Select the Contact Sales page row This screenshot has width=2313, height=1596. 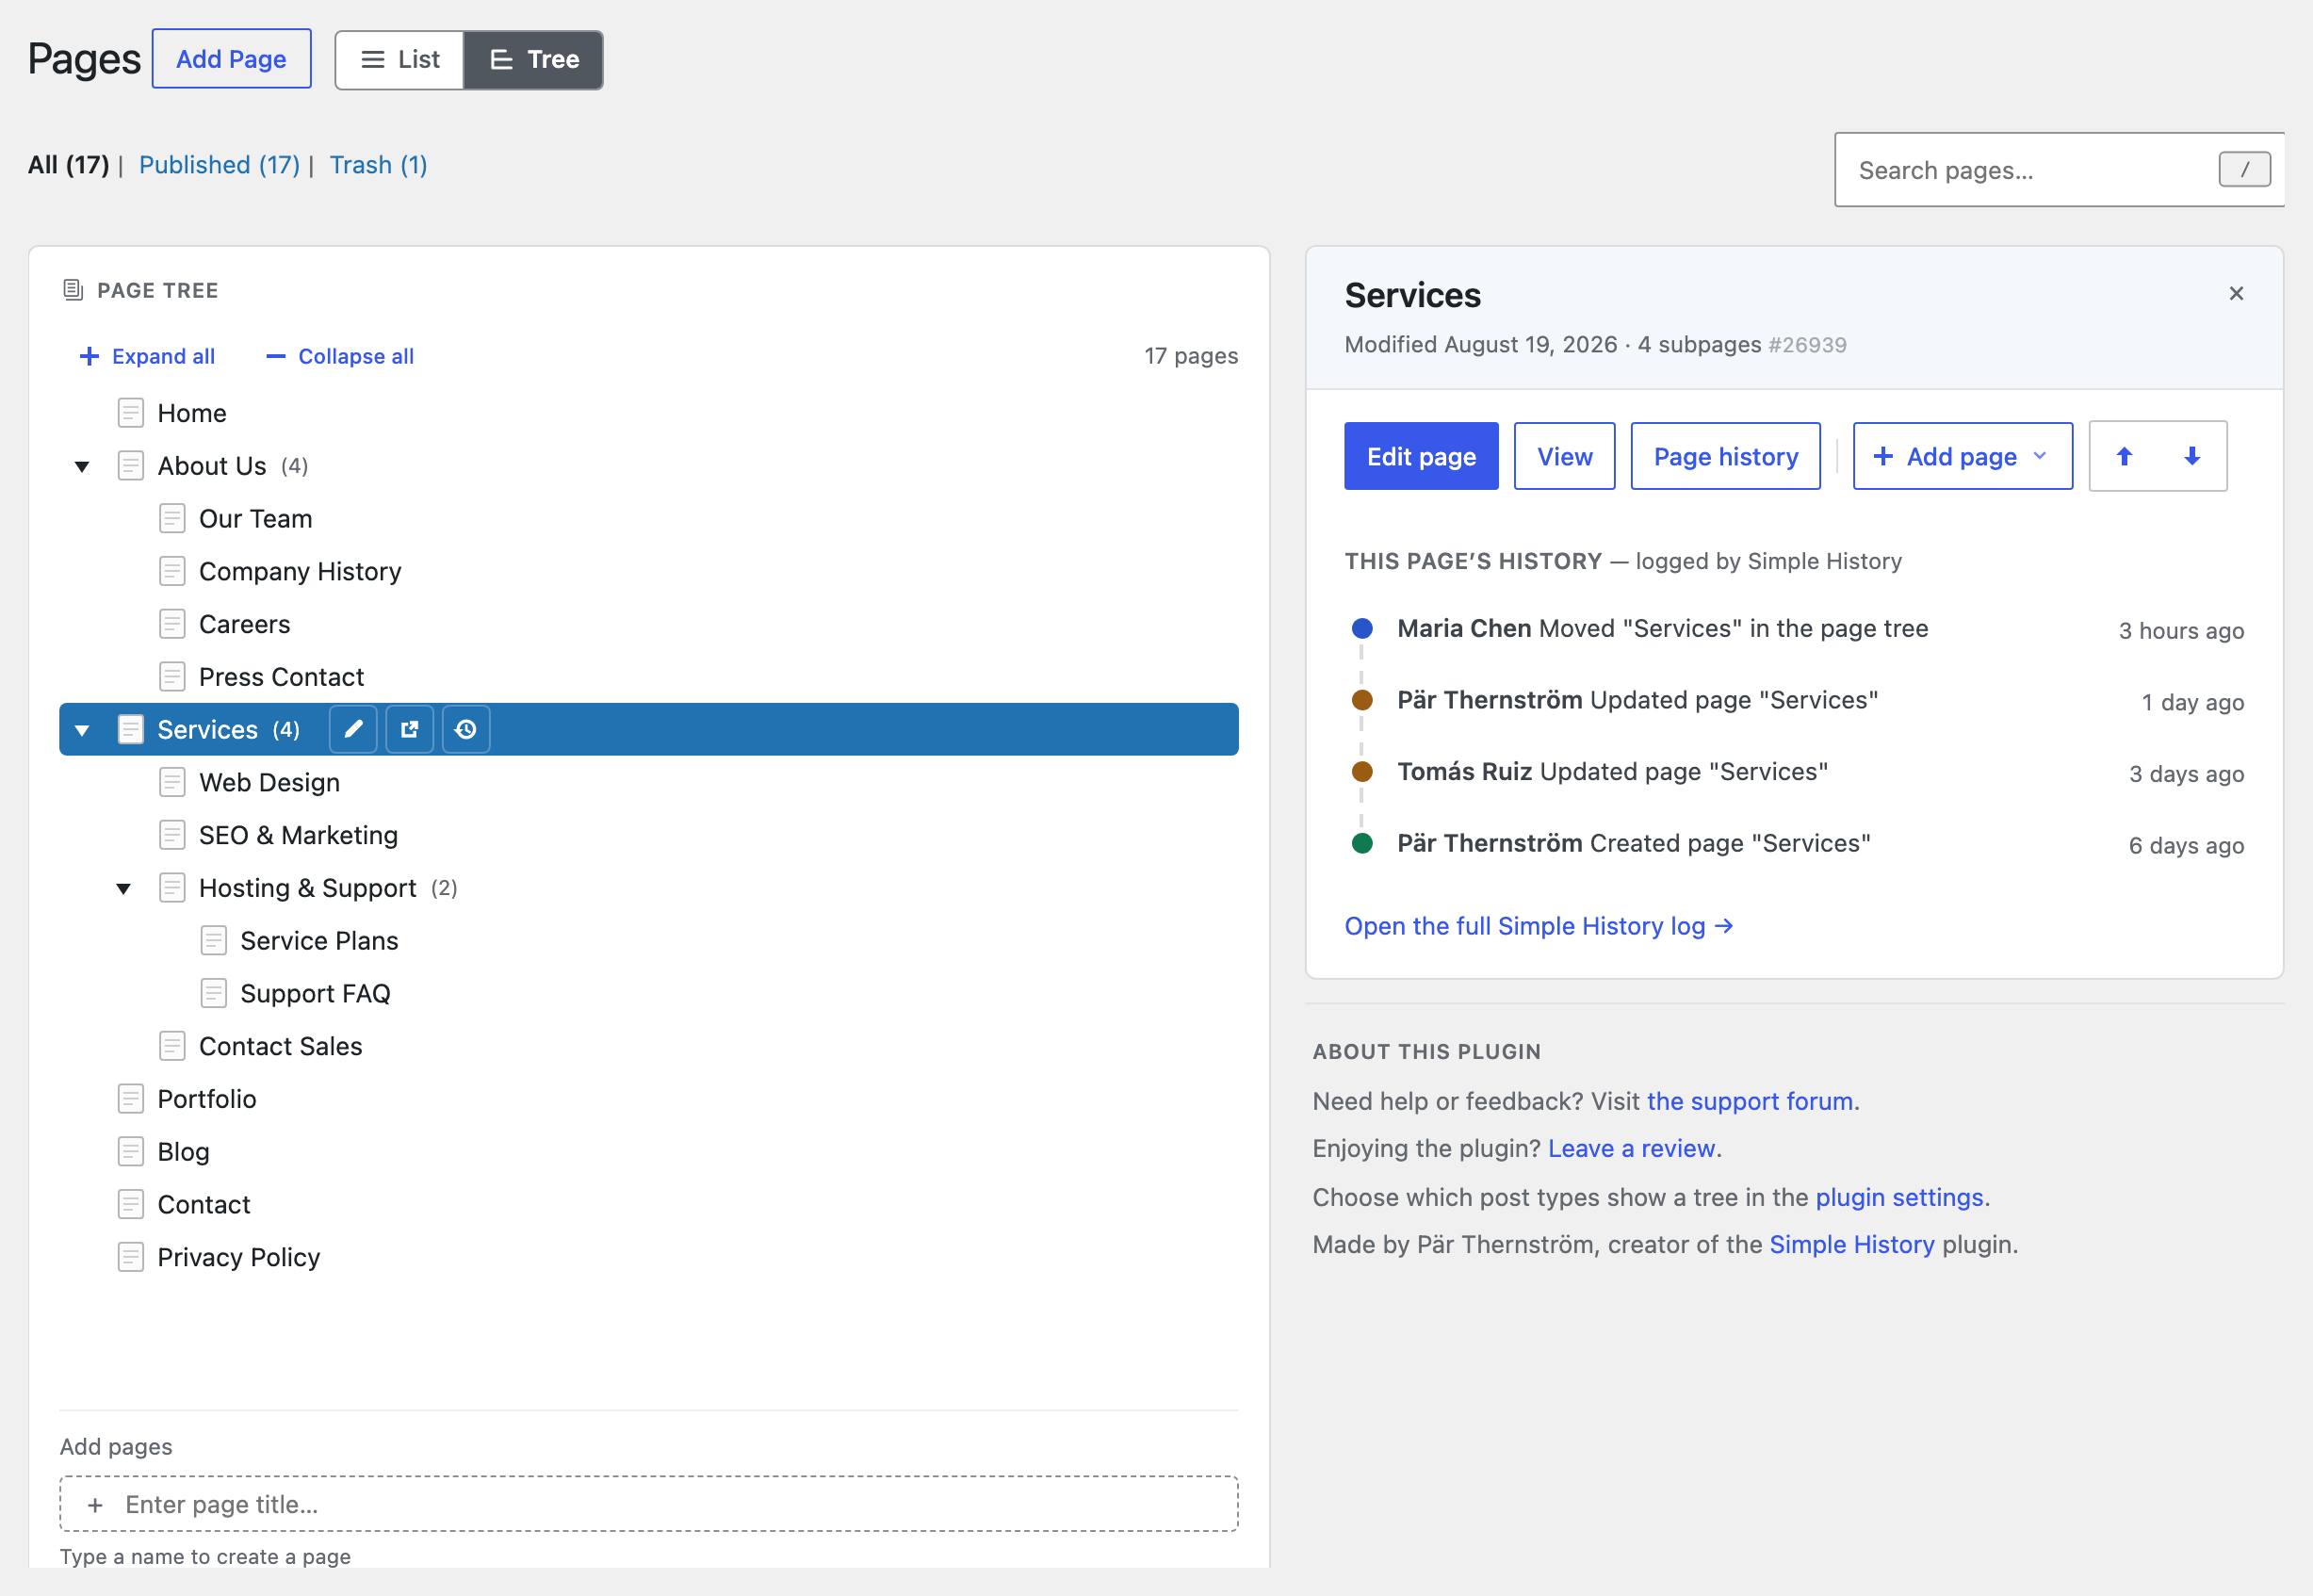click(648, 1046)
